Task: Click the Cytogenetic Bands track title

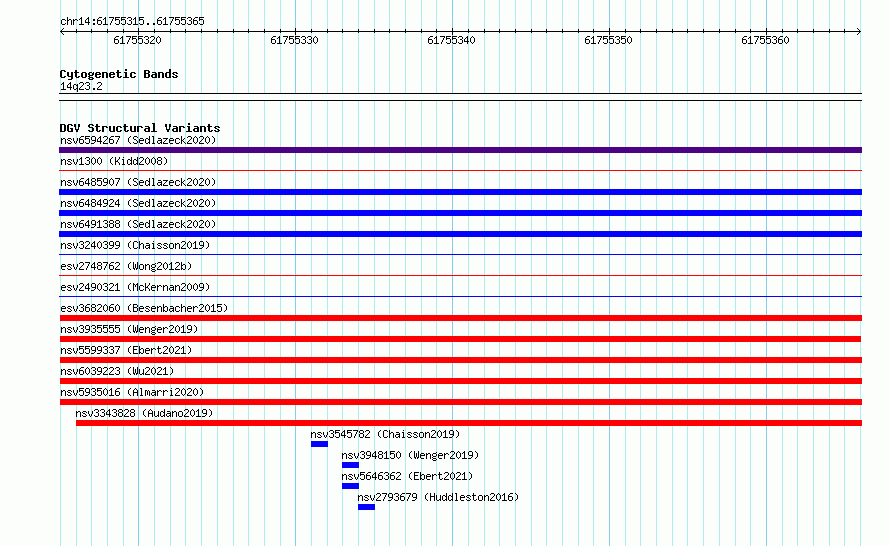Action: point(119,74)
